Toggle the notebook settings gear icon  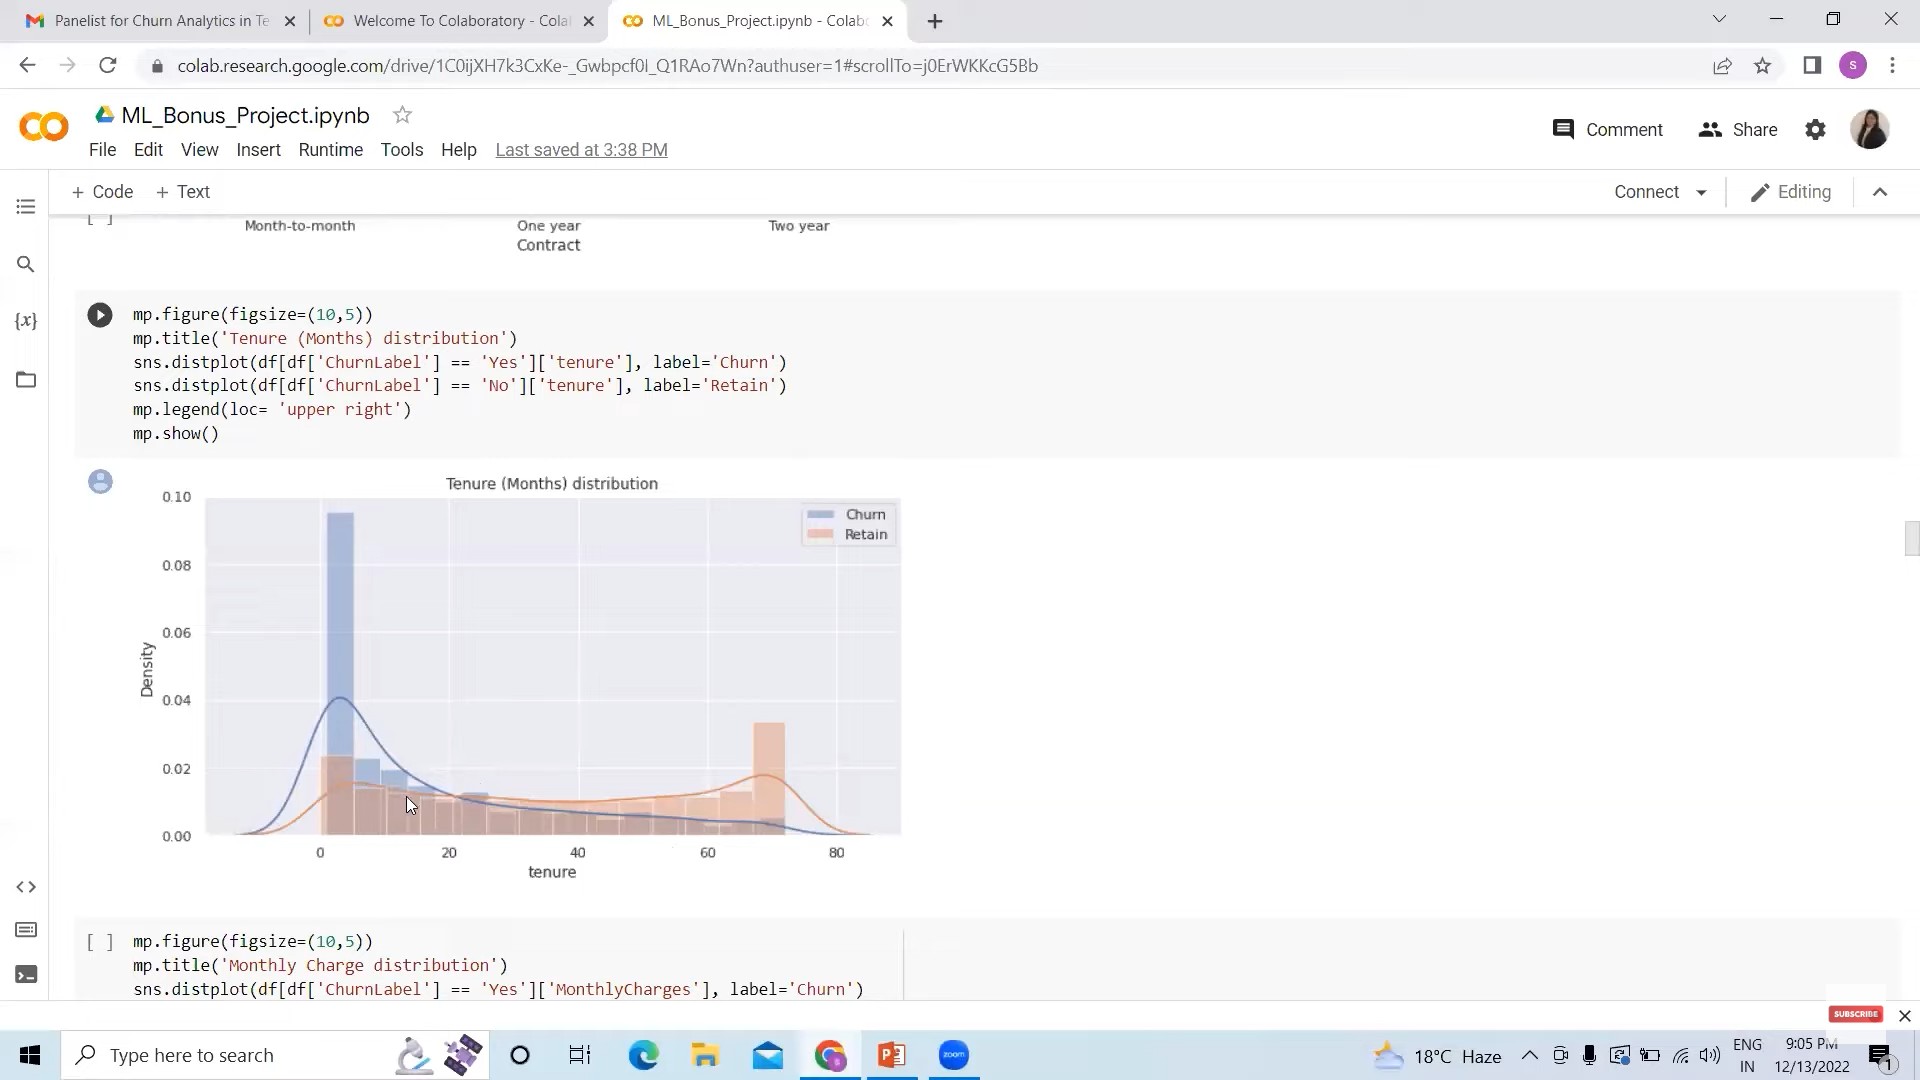coord(1817,129)
